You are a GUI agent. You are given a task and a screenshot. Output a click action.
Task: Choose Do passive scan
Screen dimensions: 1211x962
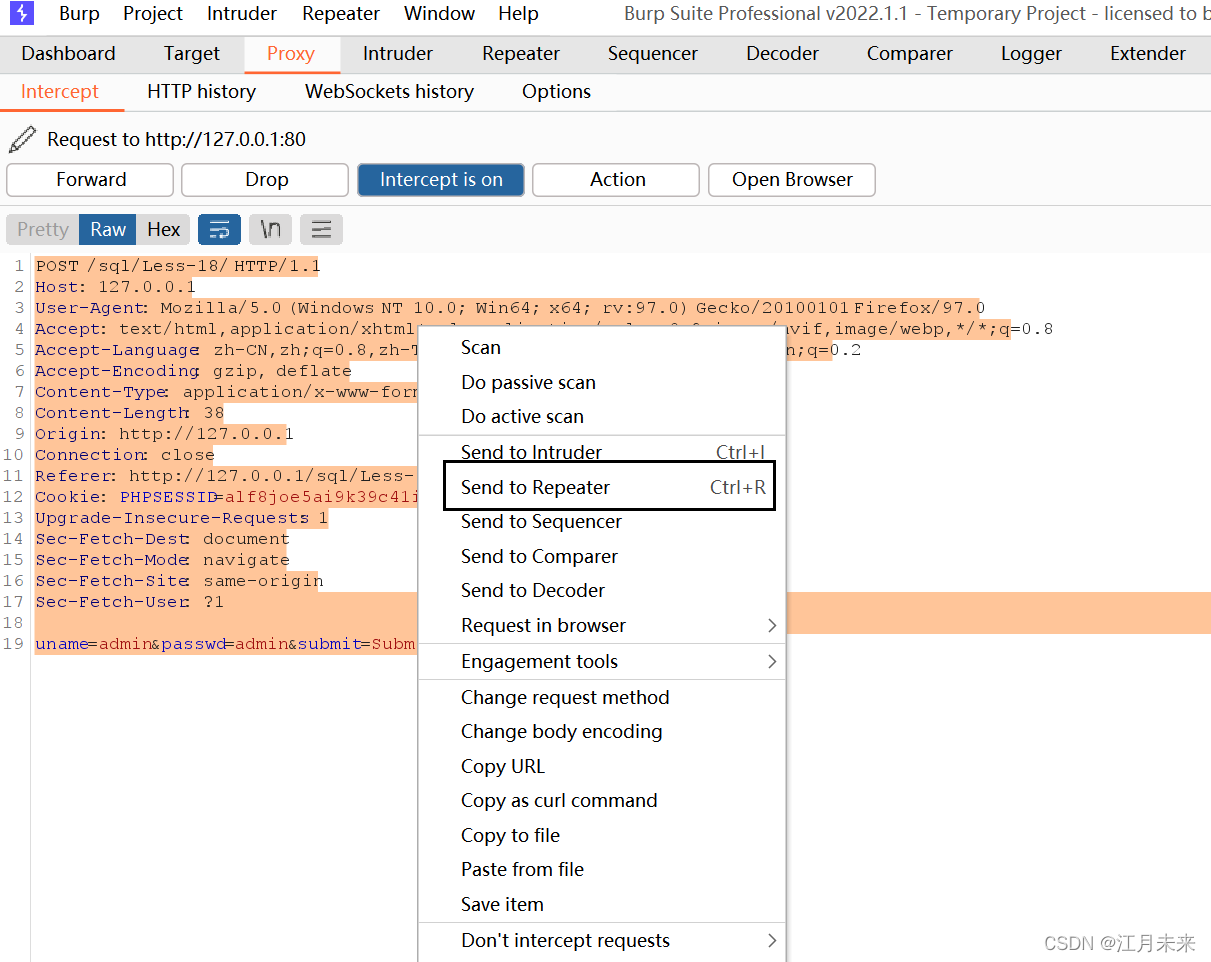(602, 382)
